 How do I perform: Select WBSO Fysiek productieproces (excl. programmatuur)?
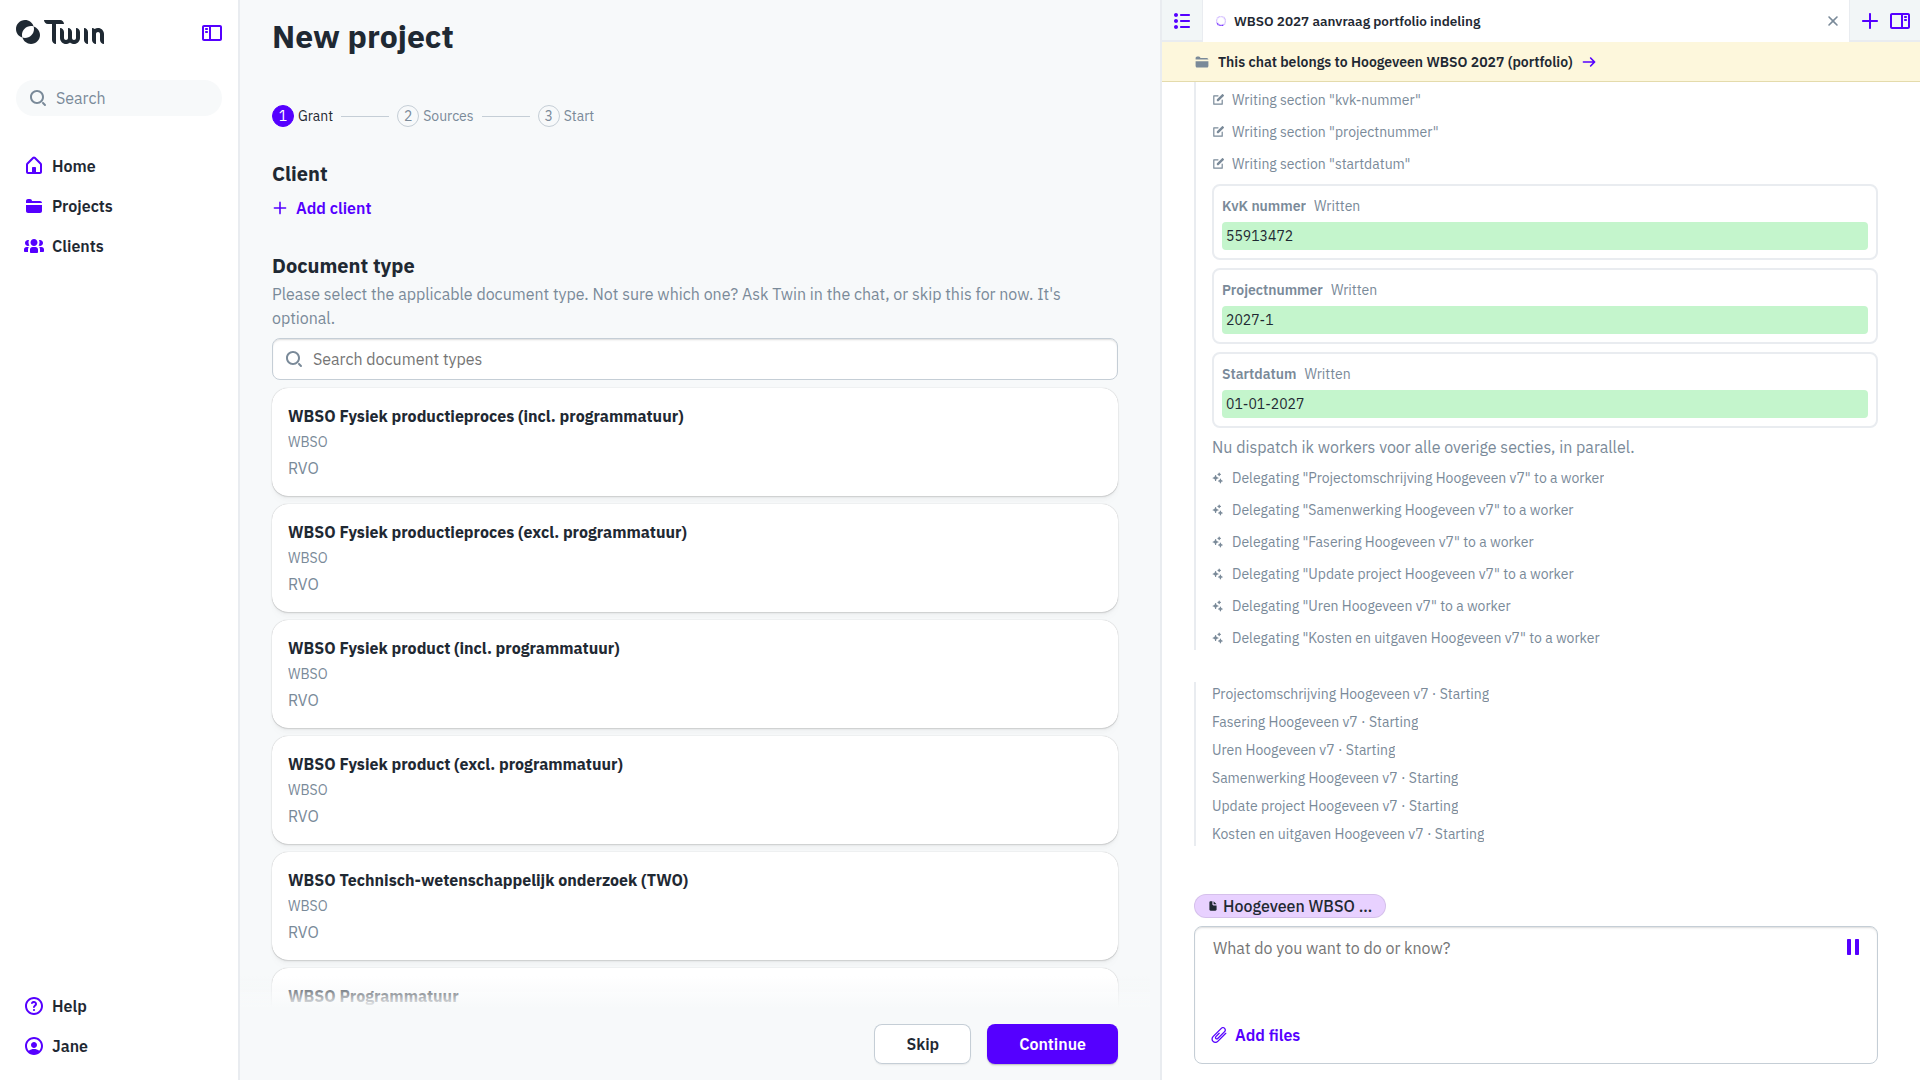pos(695,558)
